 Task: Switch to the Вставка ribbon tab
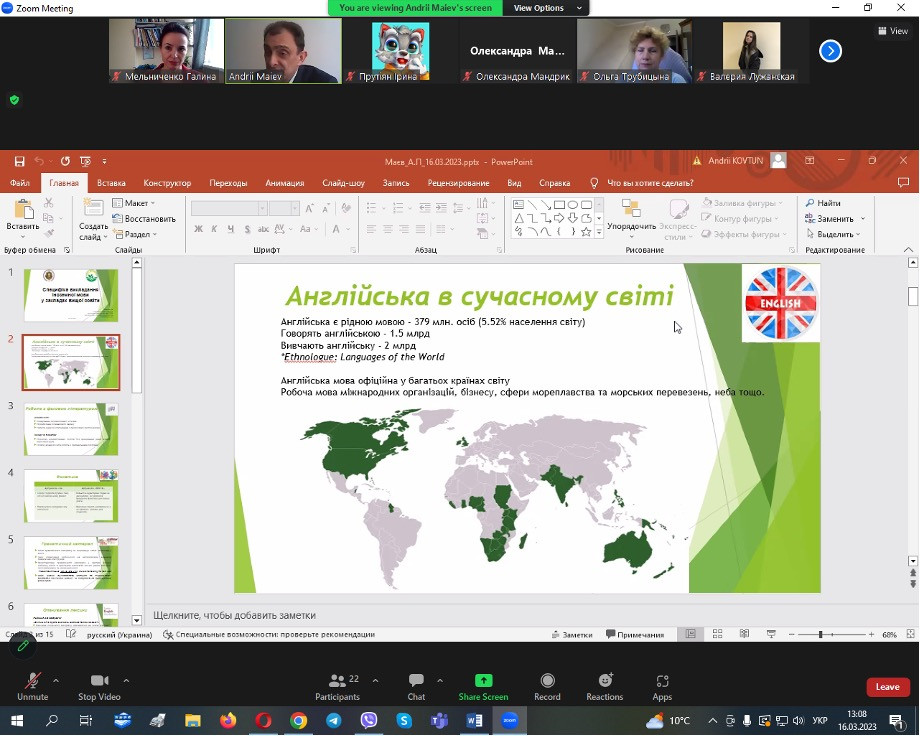click(111, 183)
